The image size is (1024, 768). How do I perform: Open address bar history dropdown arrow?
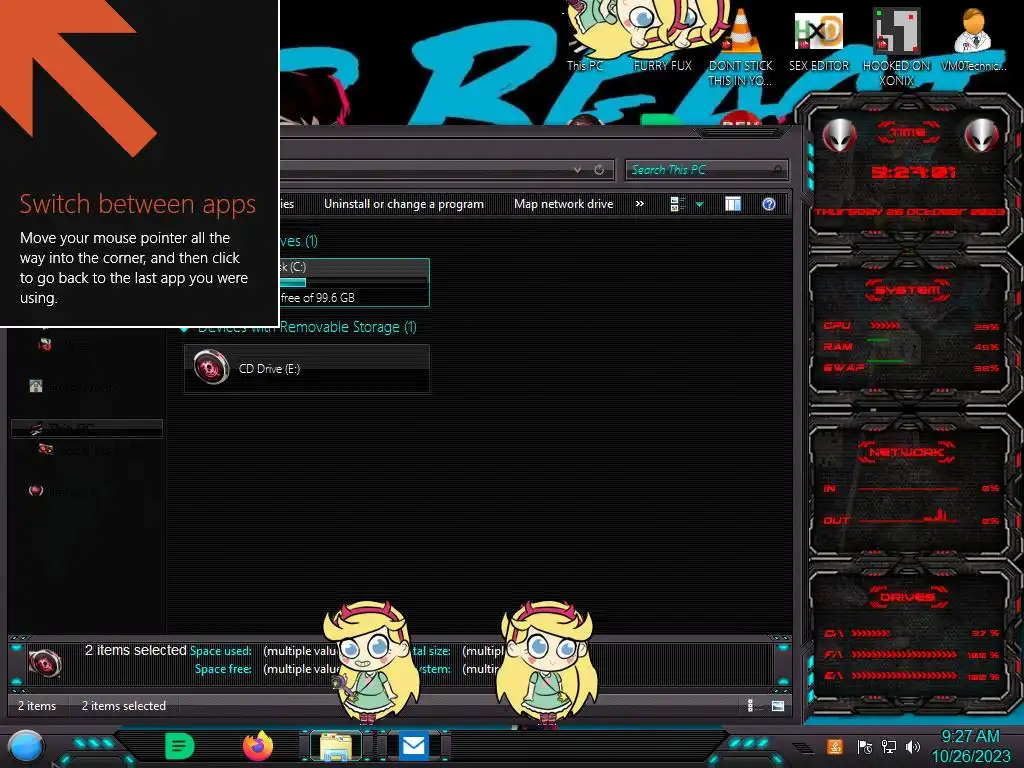[577, 170]
